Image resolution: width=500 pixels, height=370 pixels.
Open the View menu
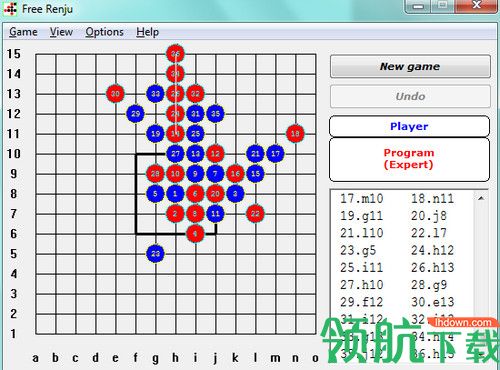coord(61,32)
